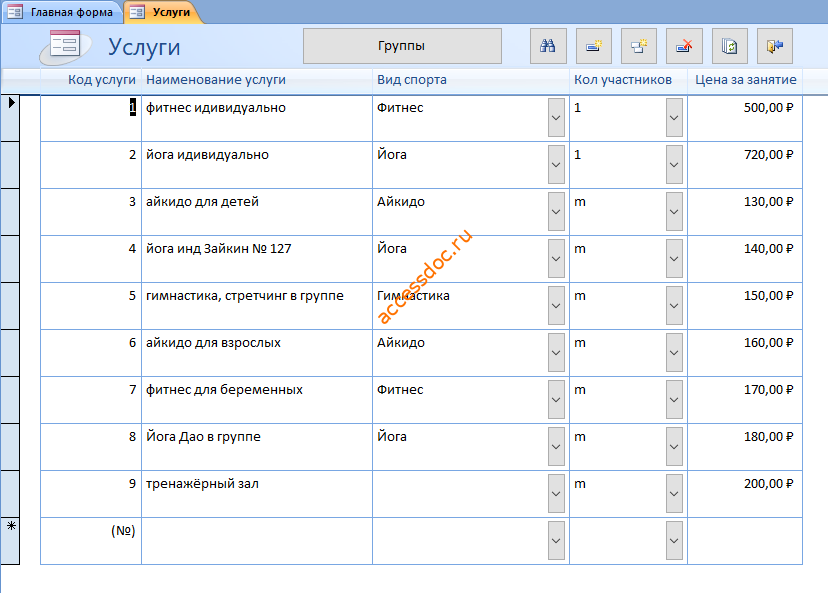Select the Услуги tab
The height and width of the screenshot is (593, 828).
(163, 12)
